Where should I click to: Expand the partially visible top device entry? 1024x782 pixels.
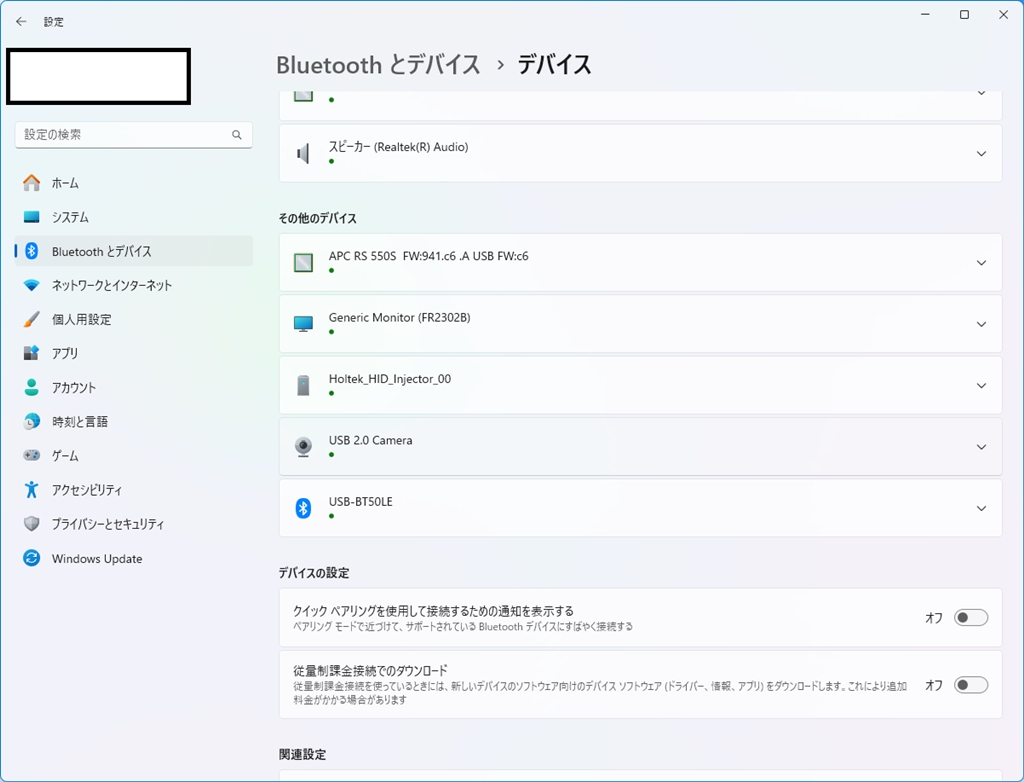pyautogui.click(x=981, y=93)
